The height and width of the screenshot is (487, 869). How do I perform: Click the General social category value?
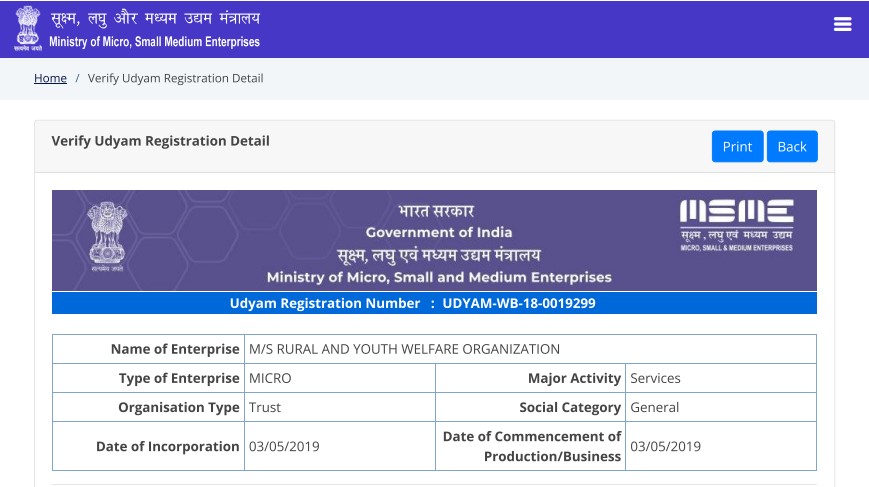pyautogui.click(x=654, y=407)
